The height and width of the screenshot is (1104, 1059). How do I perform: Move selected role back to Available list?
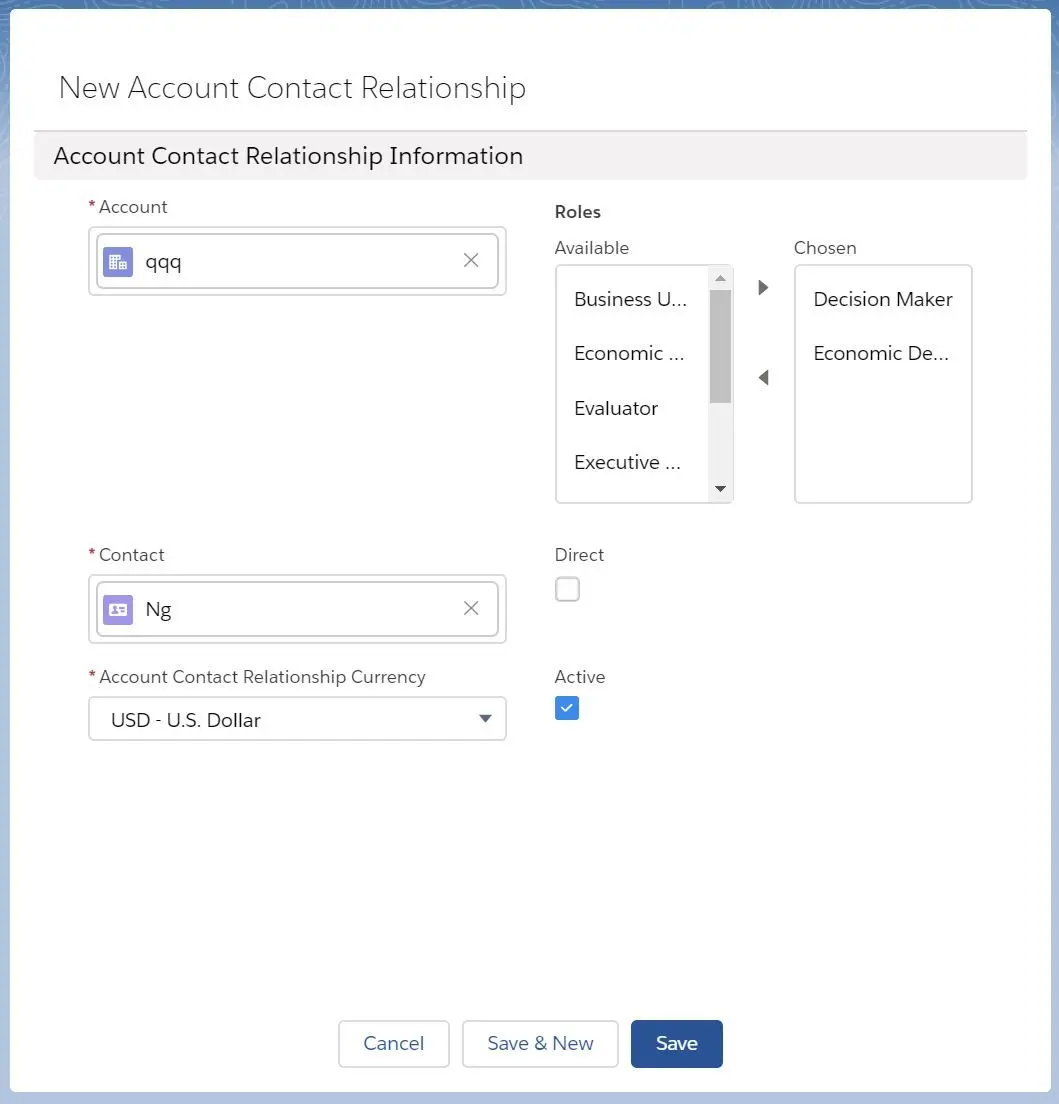pos(763,377)
